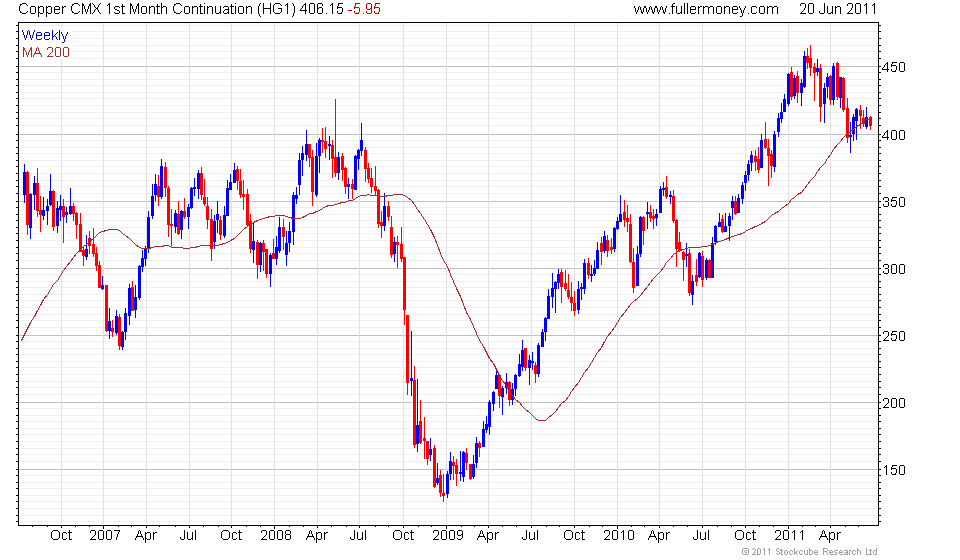
Task: Click the 2007 year marker on time axis
Action: 105,536
